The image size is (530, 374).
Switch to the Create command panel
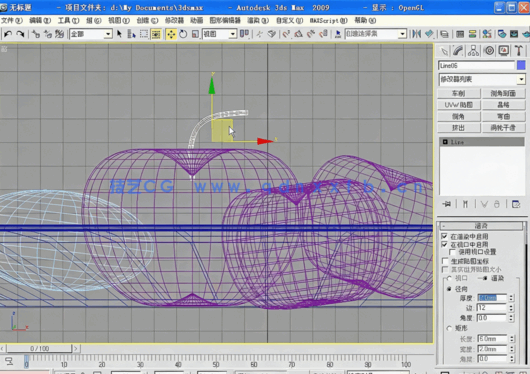coord(444,51)
